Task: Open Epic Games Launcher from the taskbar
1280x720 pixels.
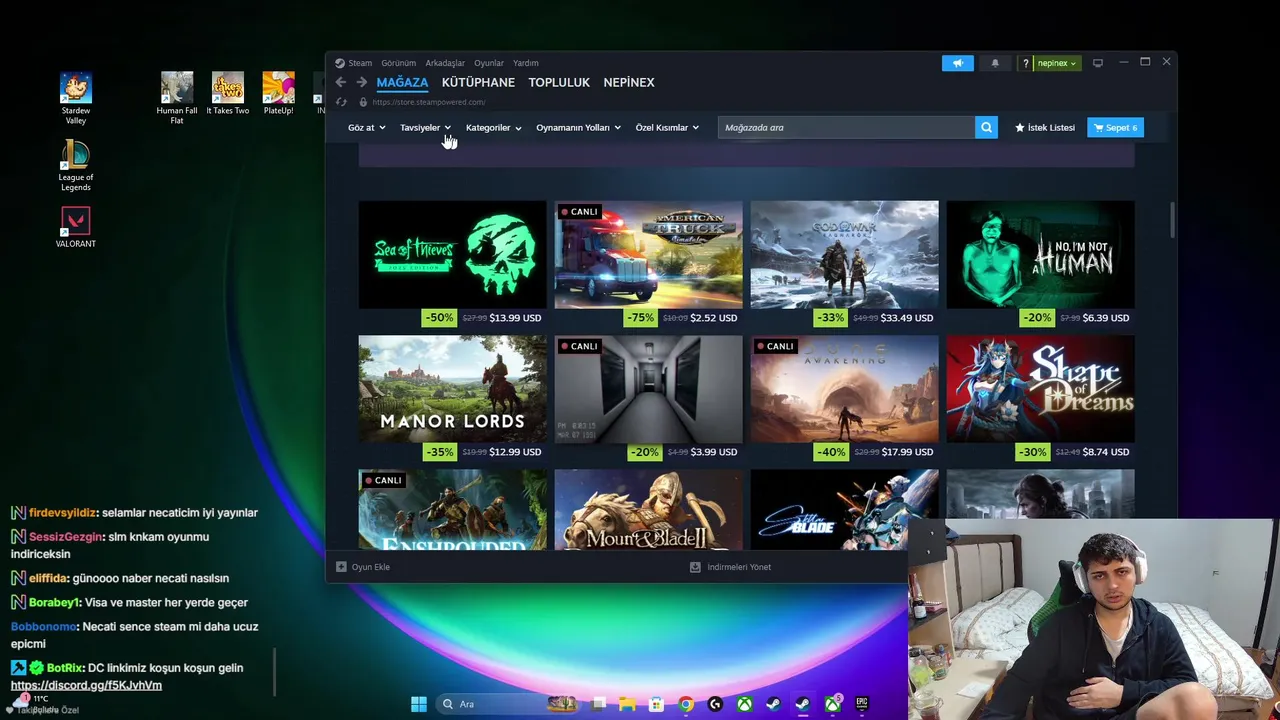Action: 862,704
